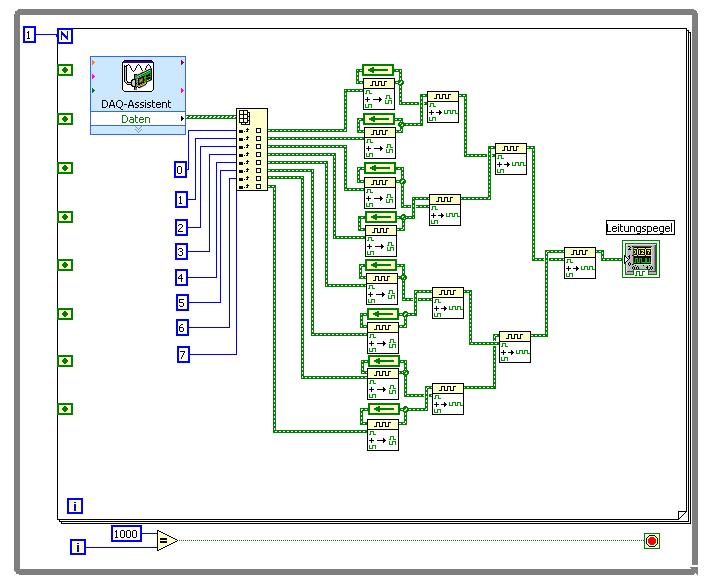Open the DAQ-Assistent express VI icon
This screenshot has width=728, height=577.
point(138,76)
